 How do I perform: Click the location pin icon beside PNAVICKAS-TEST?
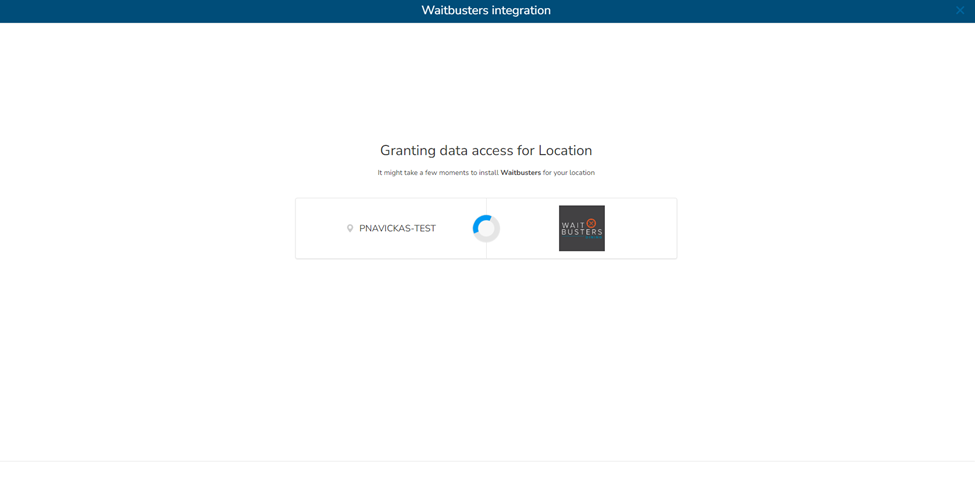[350, 228]
